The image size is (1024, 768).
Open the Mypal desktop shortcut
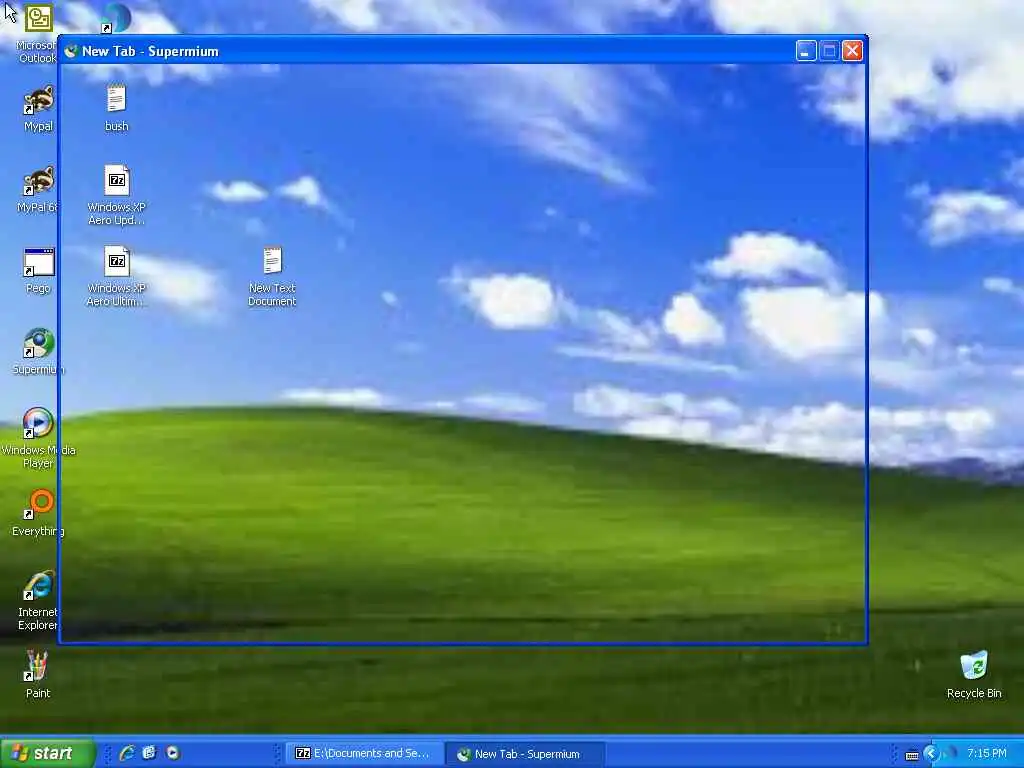click(x=38, y=99)
